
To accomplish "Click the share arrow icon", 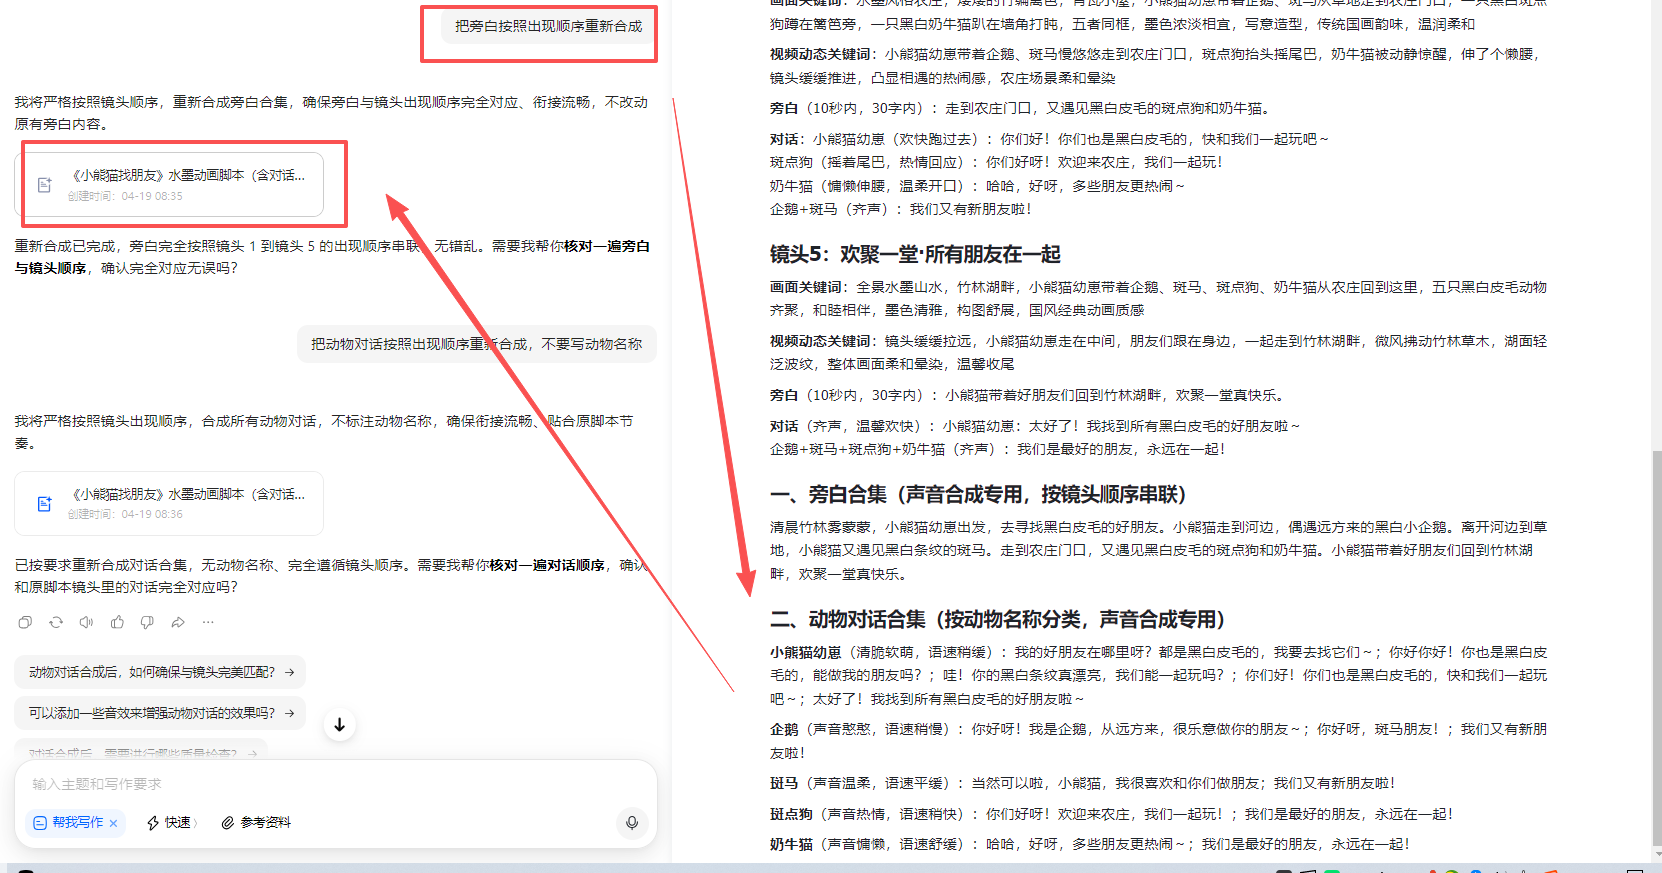I will (x=178, y=622).
